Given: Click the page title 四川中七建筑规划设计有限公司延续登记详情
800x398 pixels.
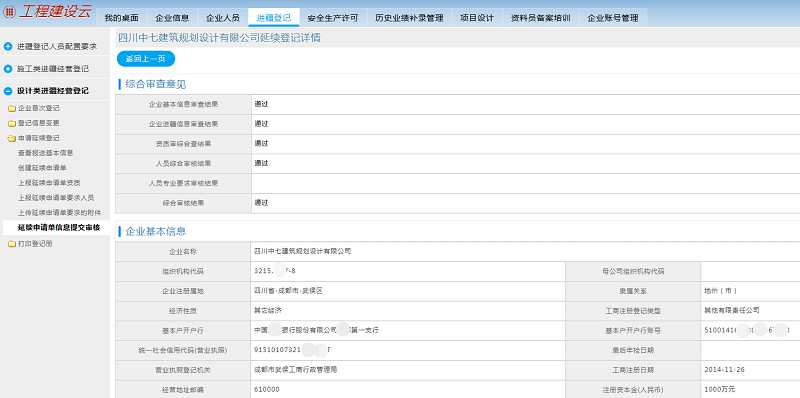Looking at the screenshot, I should pos(219,38).
